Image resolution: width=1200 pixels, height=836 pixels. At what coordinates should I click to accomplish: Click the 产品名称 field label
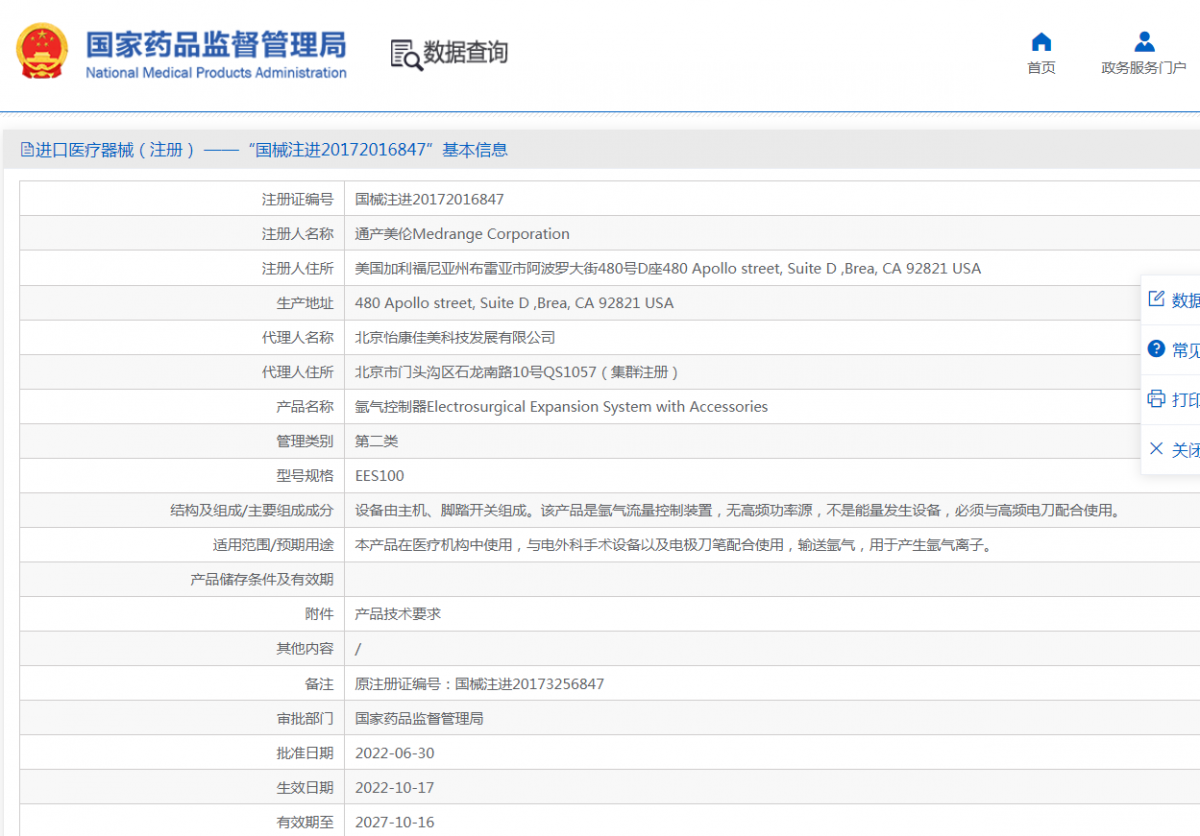305,407
